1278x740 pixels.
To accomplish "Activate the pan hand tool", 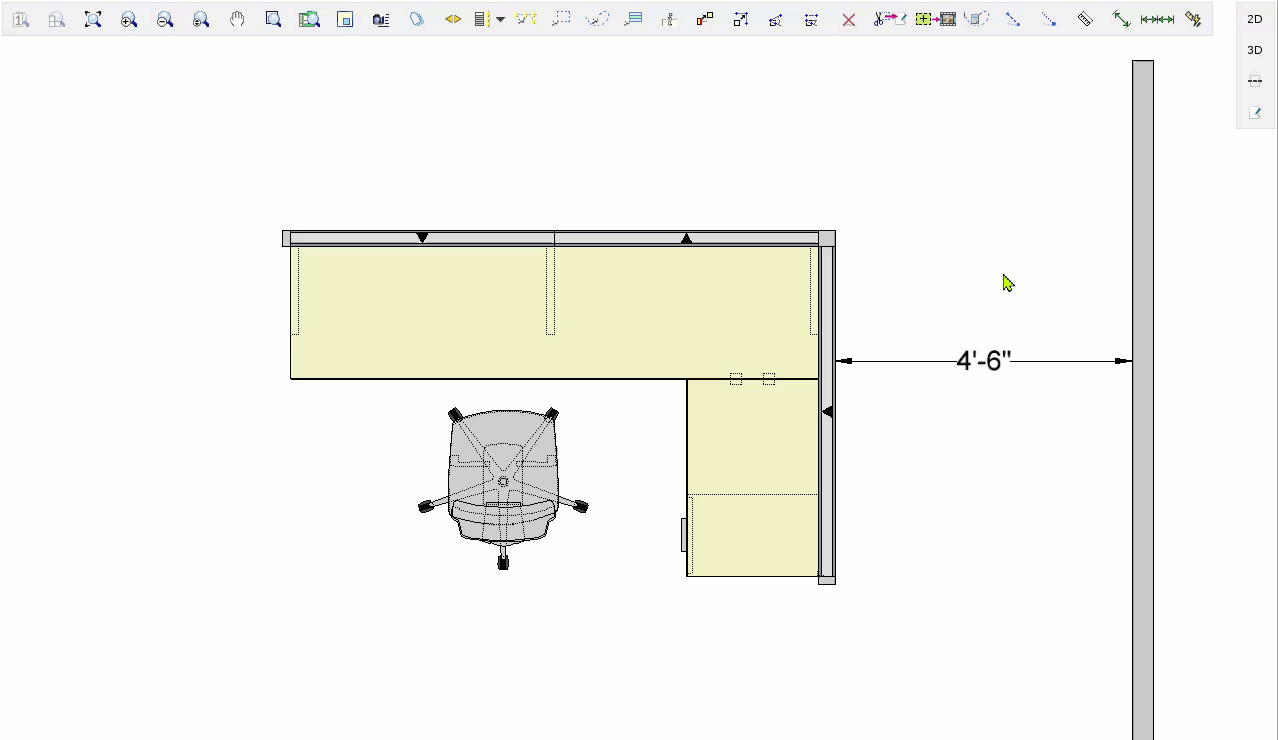I will click(x=237, y=19).
